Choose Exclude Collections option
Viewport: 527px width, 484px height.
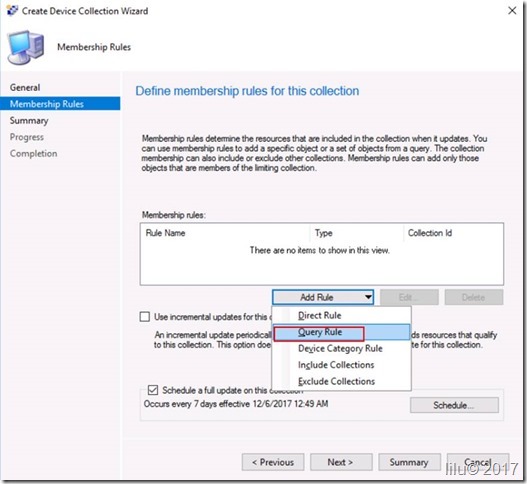click(x=341, y=381)
